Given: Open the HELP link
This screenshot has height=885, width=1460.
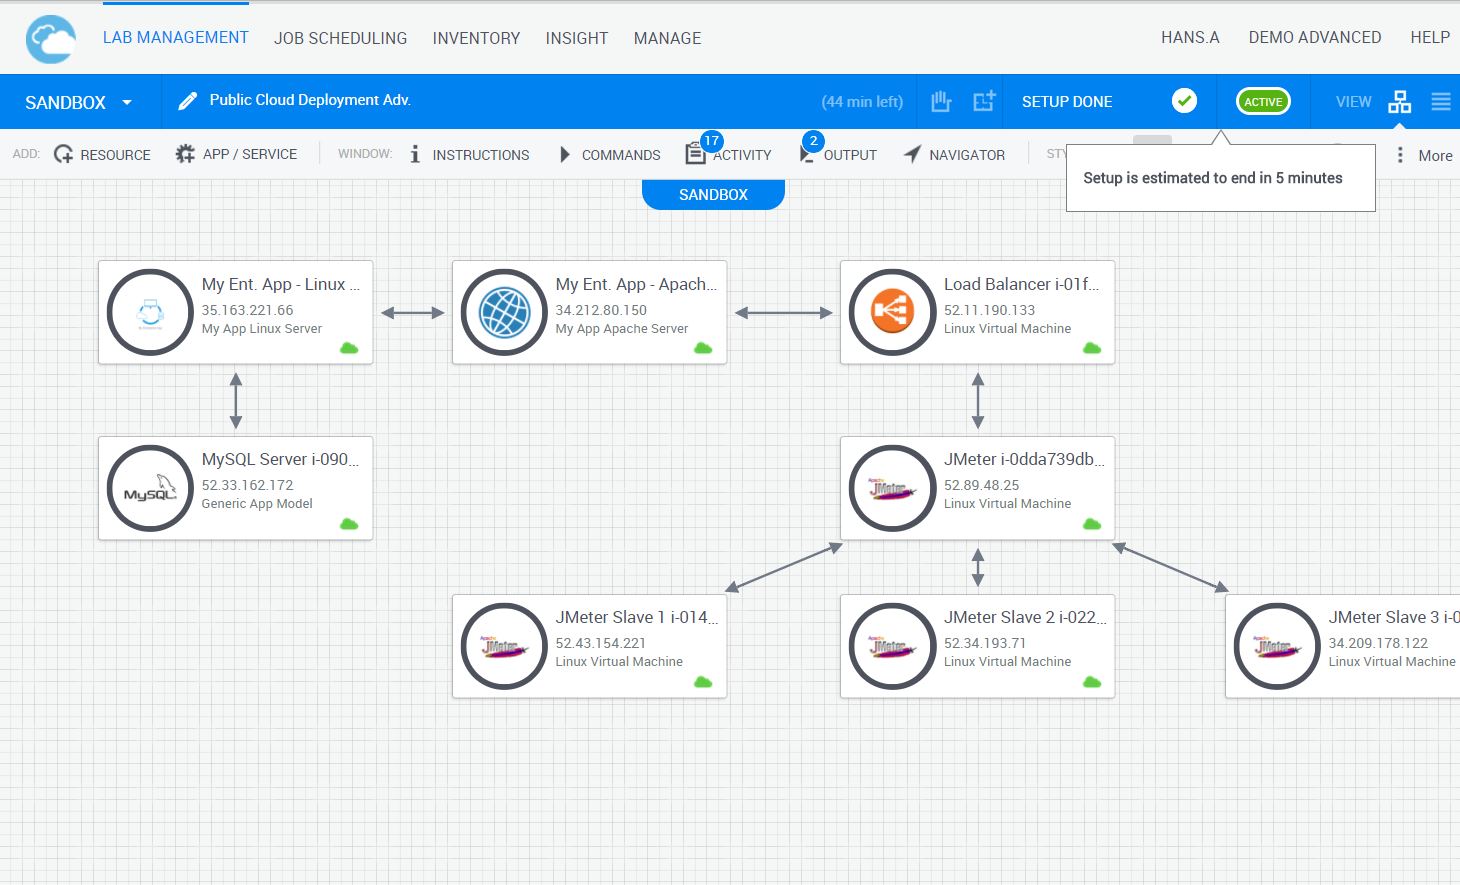Looking at the screenshot, I should (x=1429, y=37).
